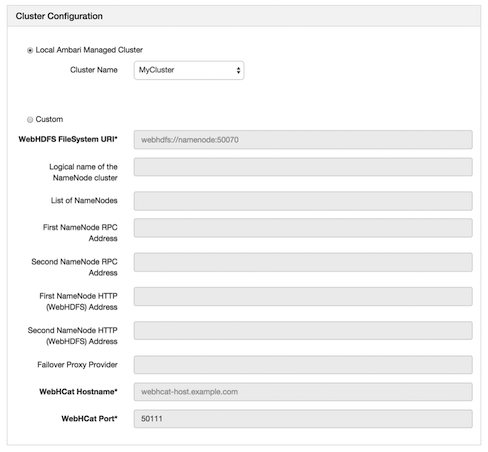This screenshot has height=452, width=488.
Task: Click the WebHCat Port field
Action: pos(303,419)
